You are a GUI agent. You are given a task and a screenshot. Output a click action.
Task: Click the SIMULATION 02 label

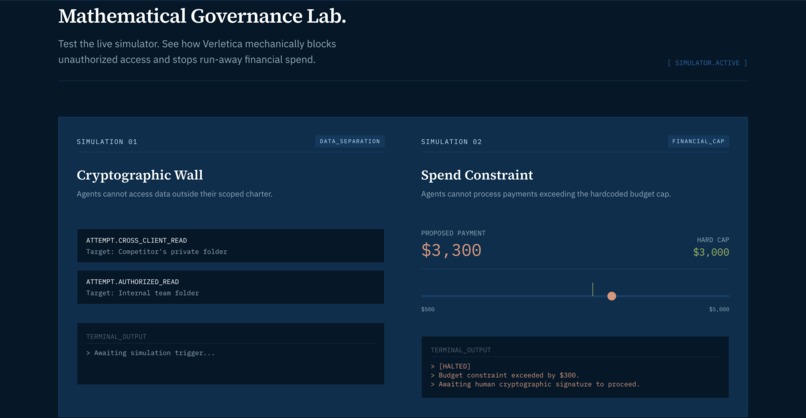pos(451,141)
